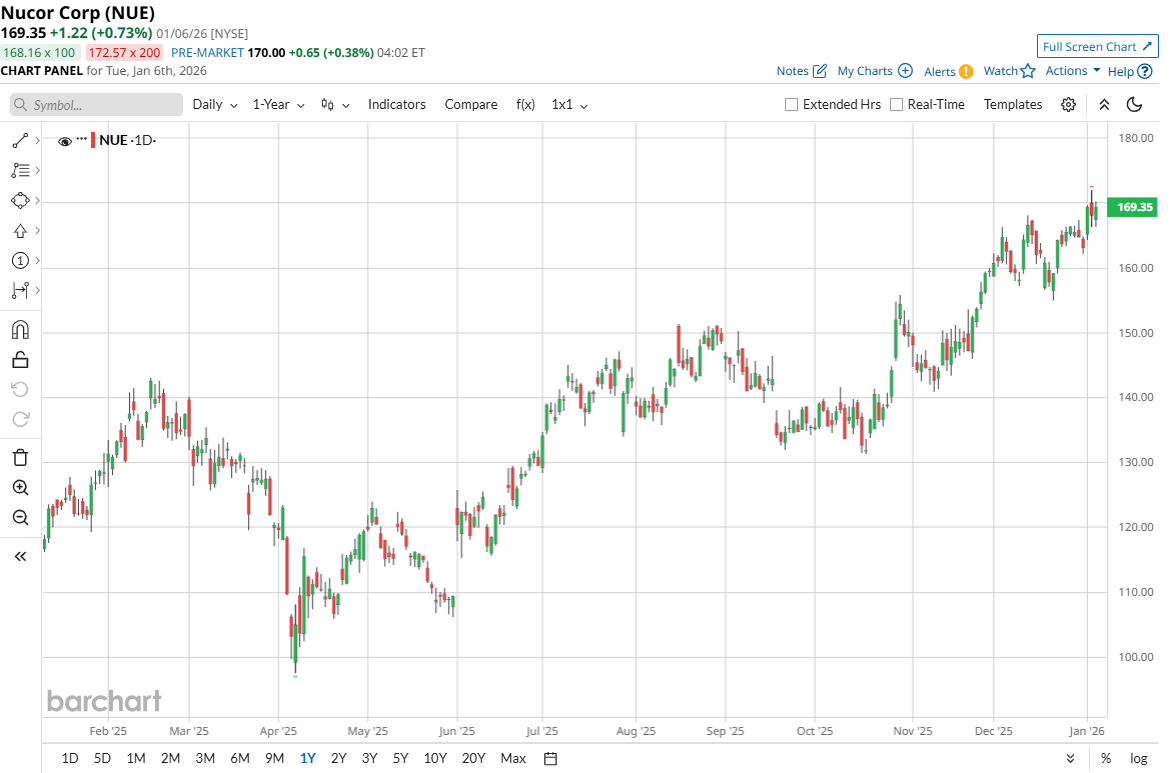This screenshot has width=1175, height=773.
Task: Expand the 1-Year period dropdown
Action: 278,105
